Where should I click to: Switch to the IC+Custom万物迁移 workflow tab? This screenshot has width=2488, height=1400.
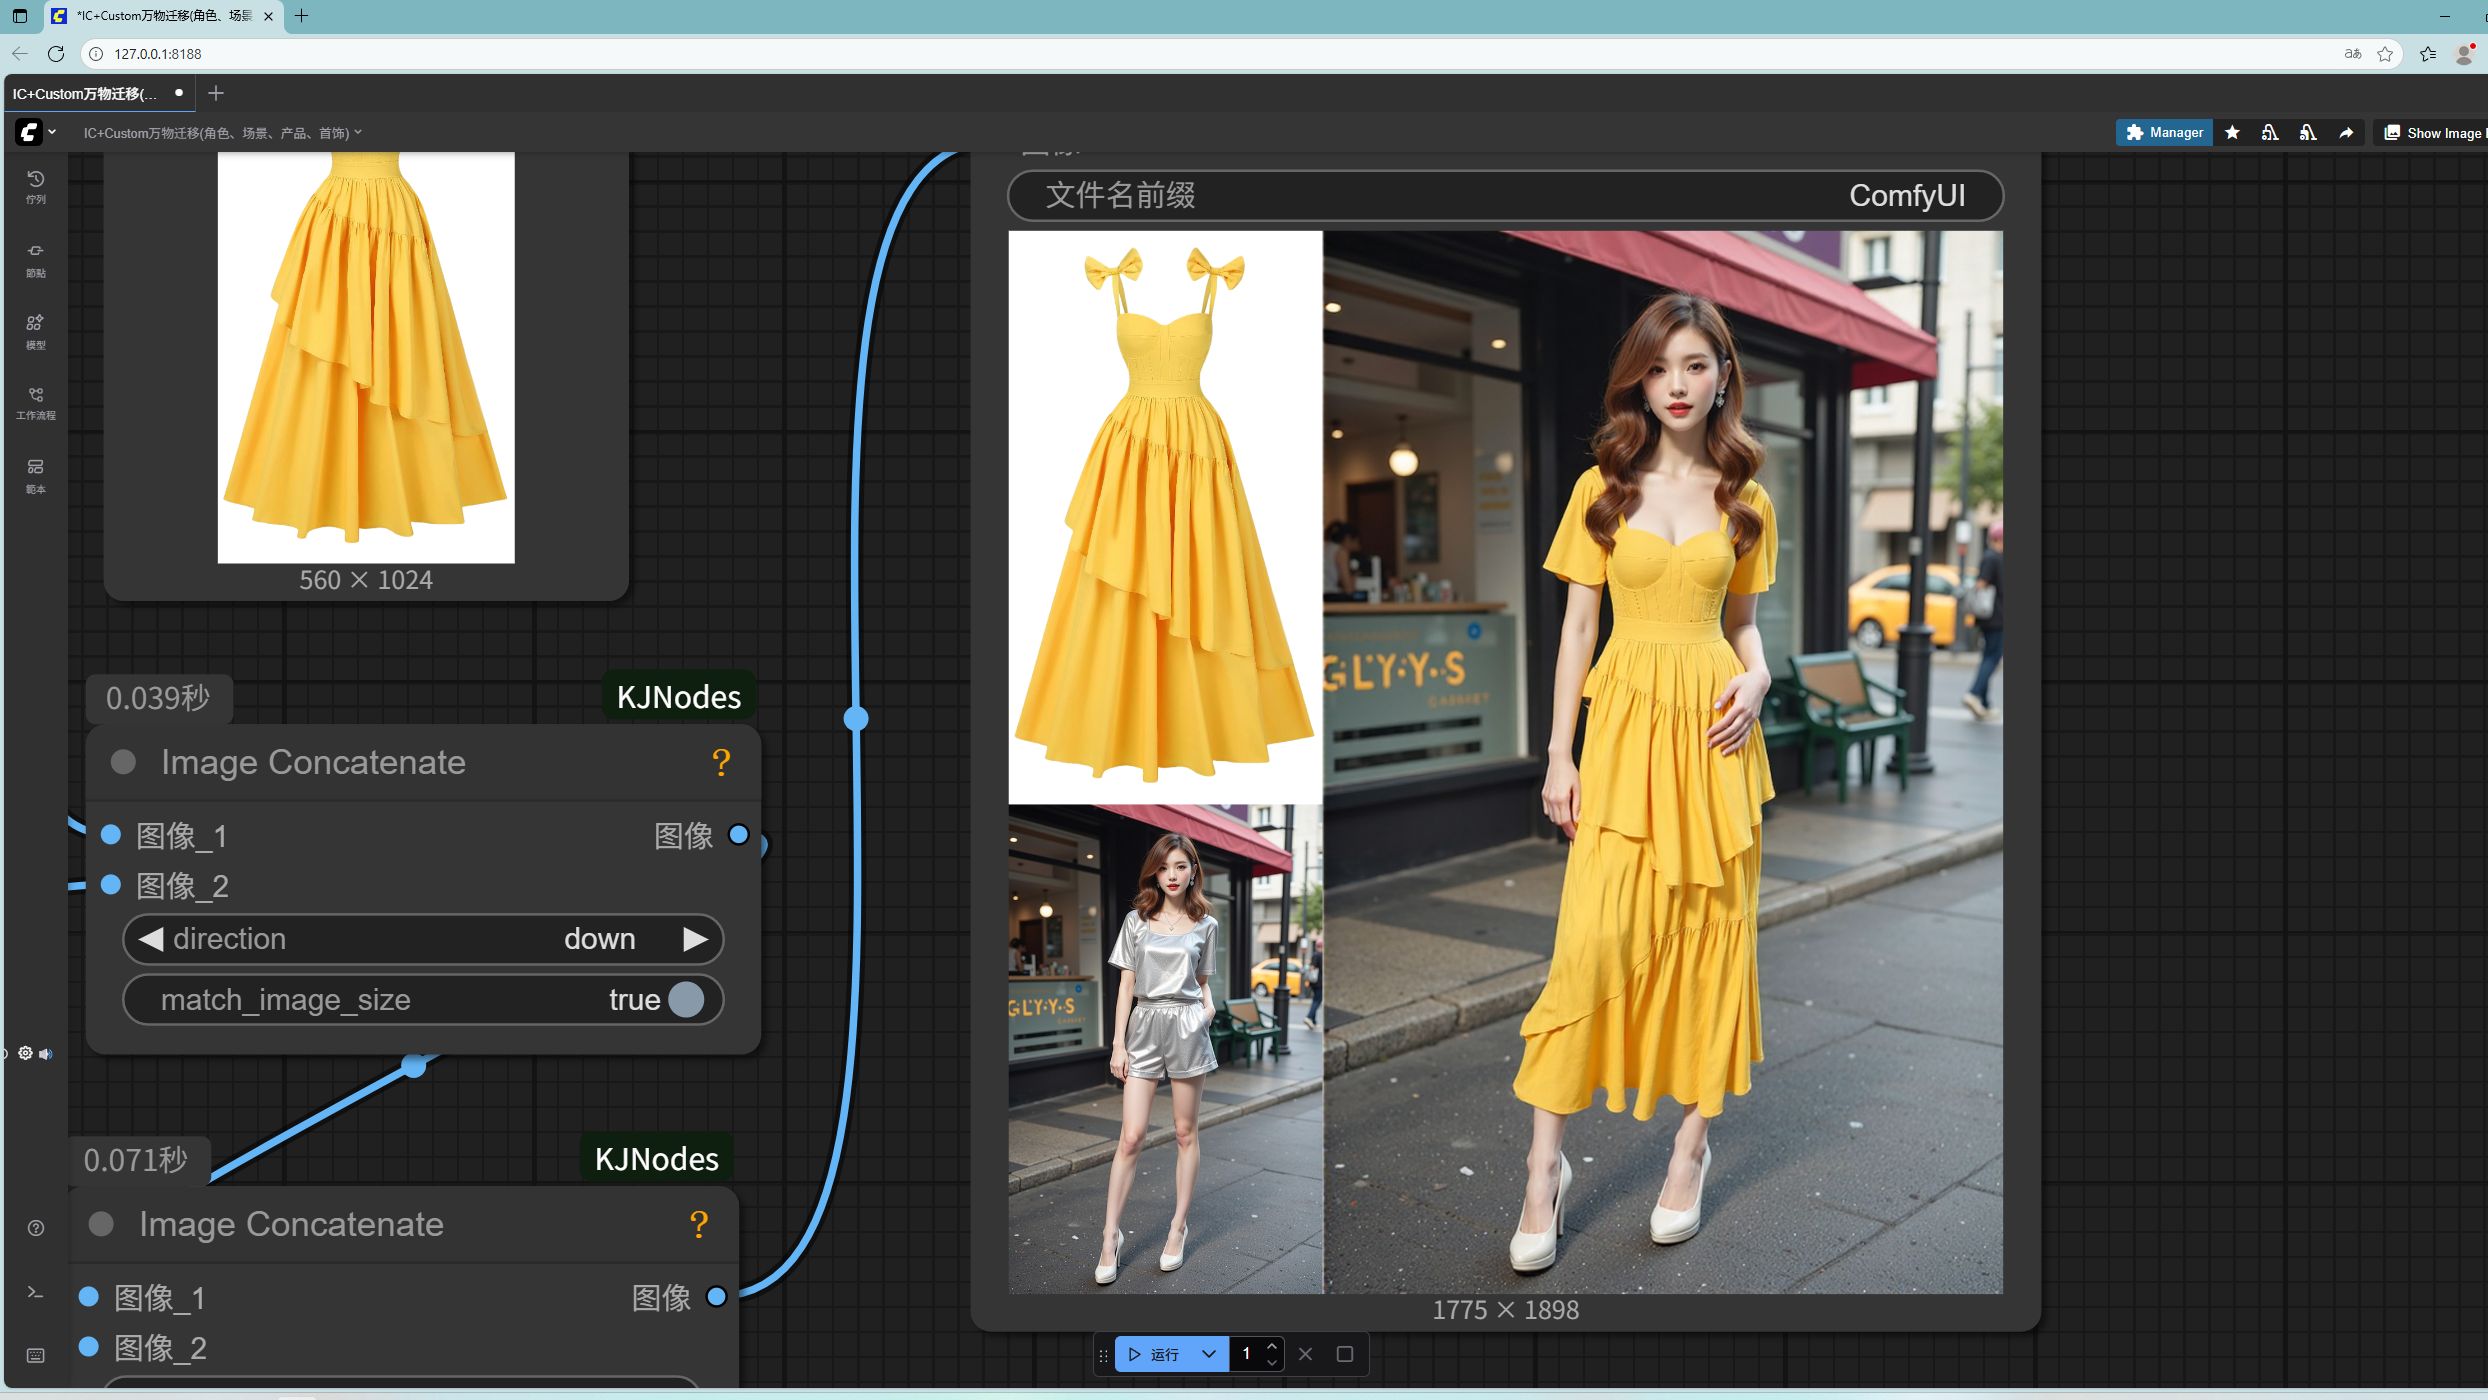pyautogui.click(x=99, y=93)
